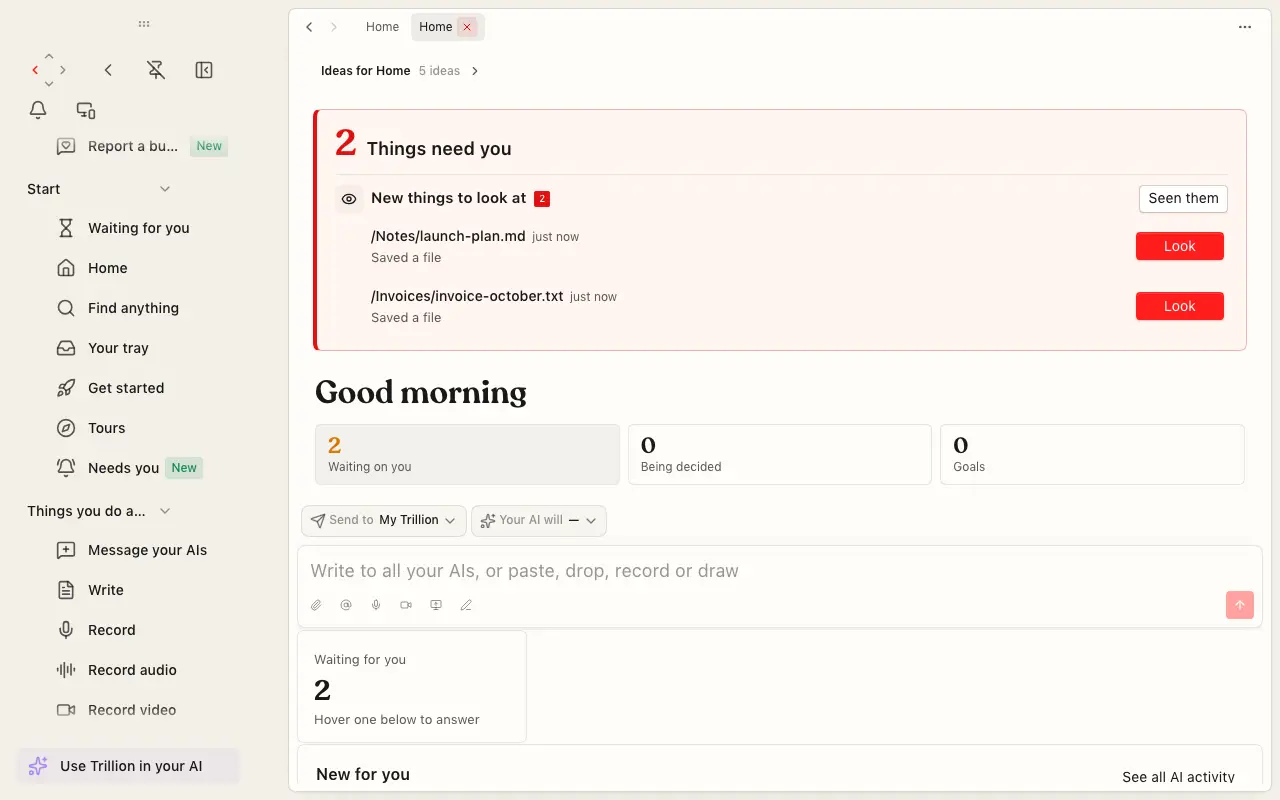Click the red left arrow in the navigation pad
Screen dimensions: 1280x800
(35, 70)
